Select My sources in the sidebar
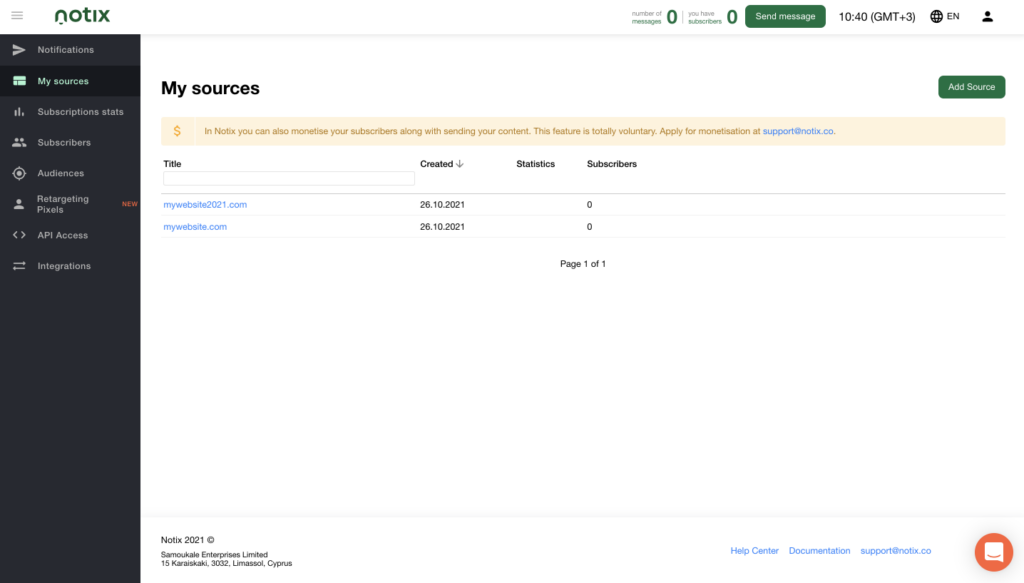This screenshot has height=583, width=1024. tap(63, 81)
